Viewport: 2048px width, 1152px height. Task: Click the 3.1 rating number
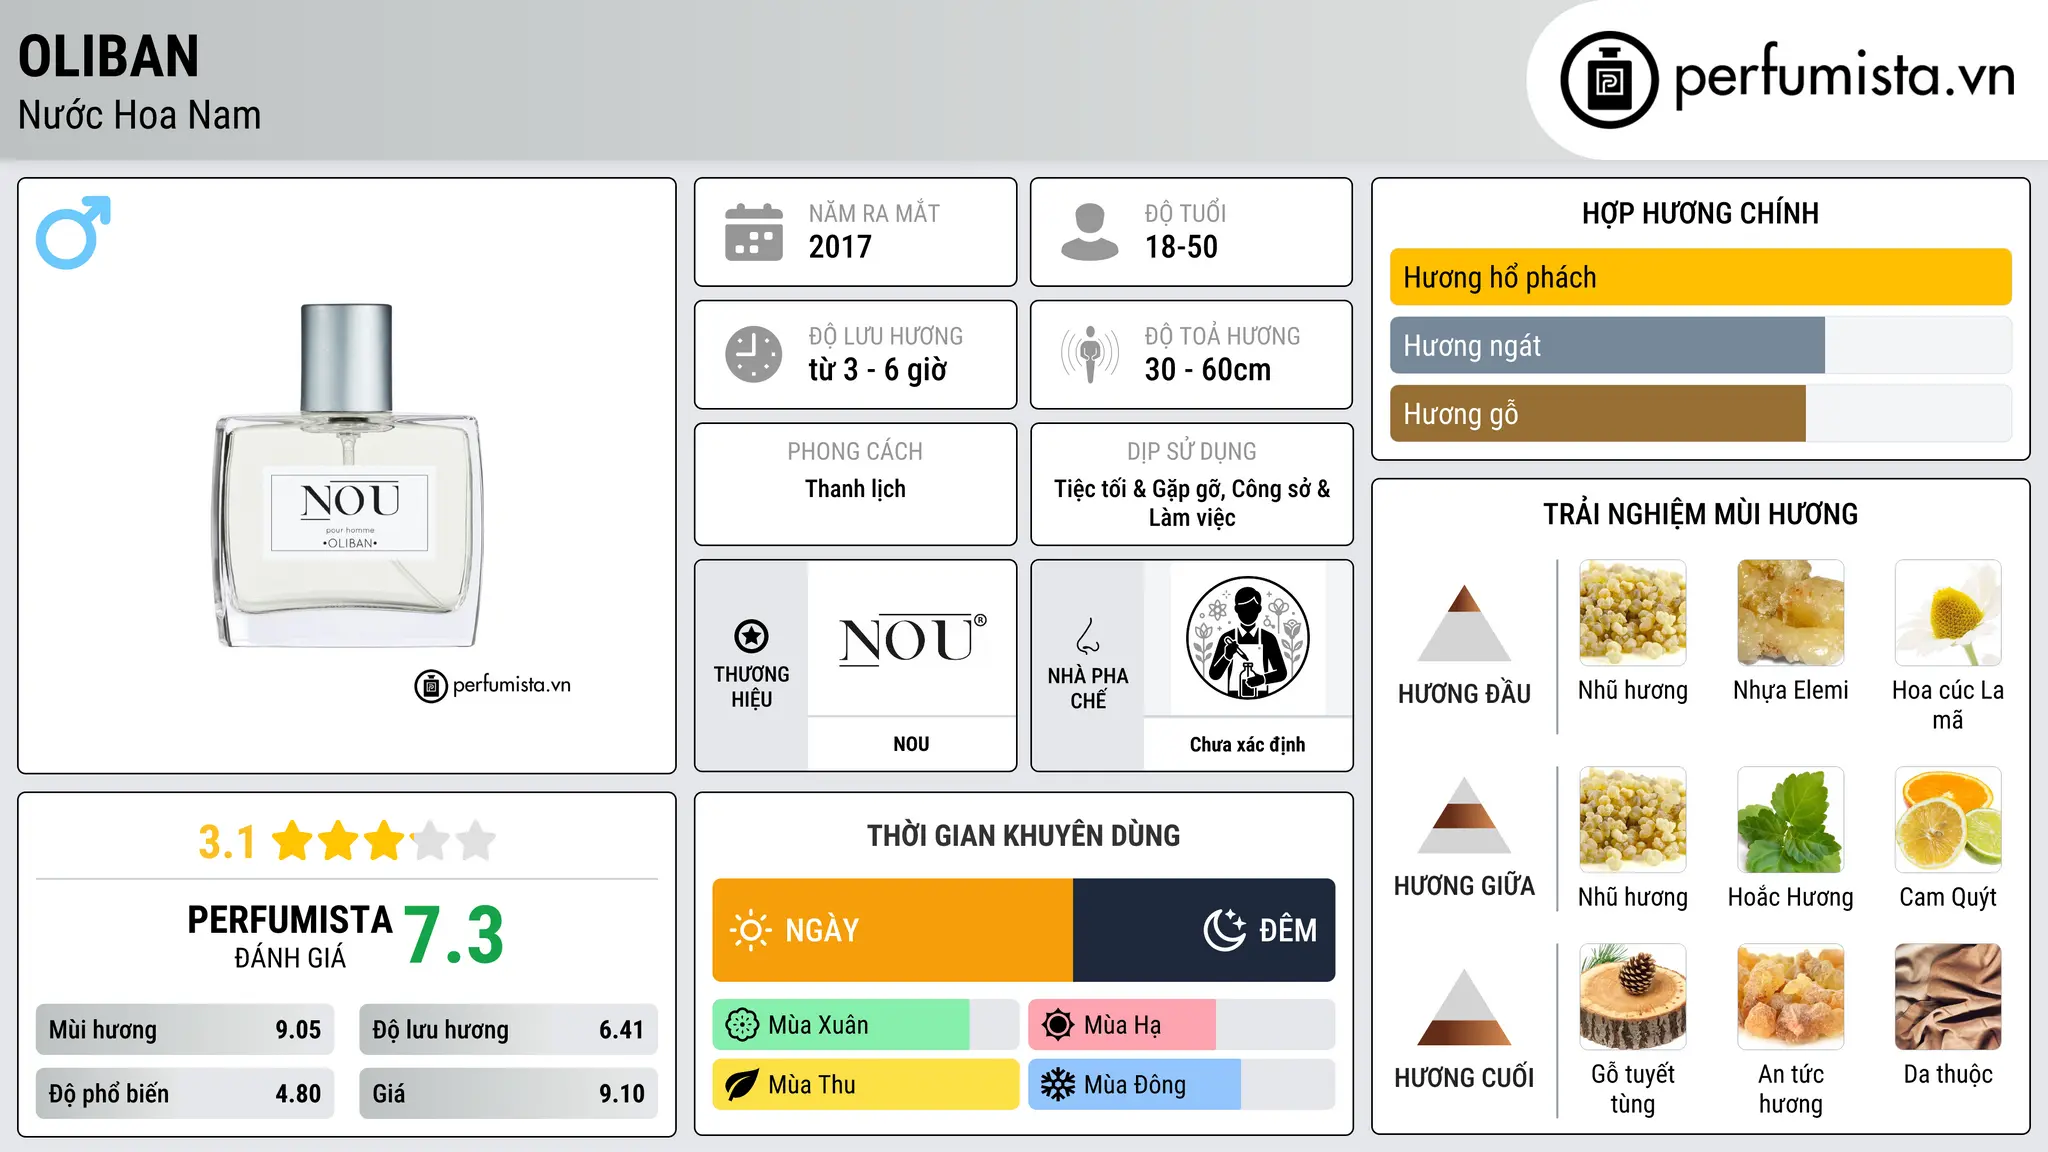click(x=227, y=842)
